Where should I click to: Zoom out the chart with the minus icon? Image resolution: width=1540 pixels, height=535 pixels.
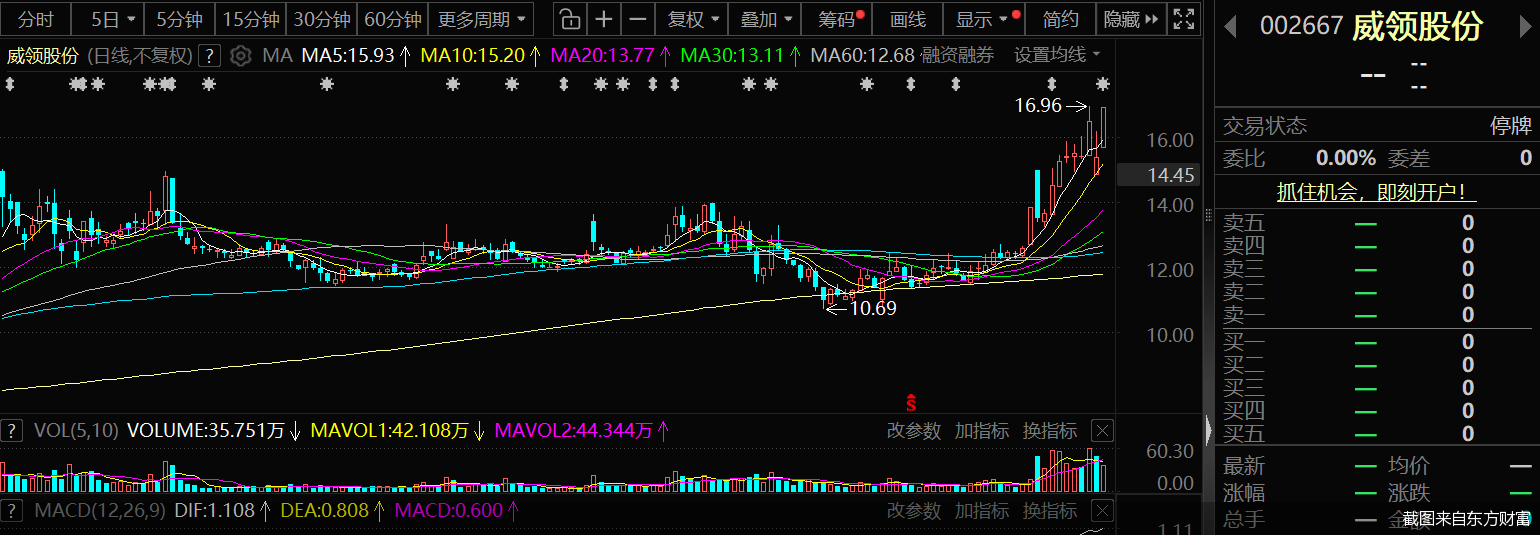(x=638, y=19)
